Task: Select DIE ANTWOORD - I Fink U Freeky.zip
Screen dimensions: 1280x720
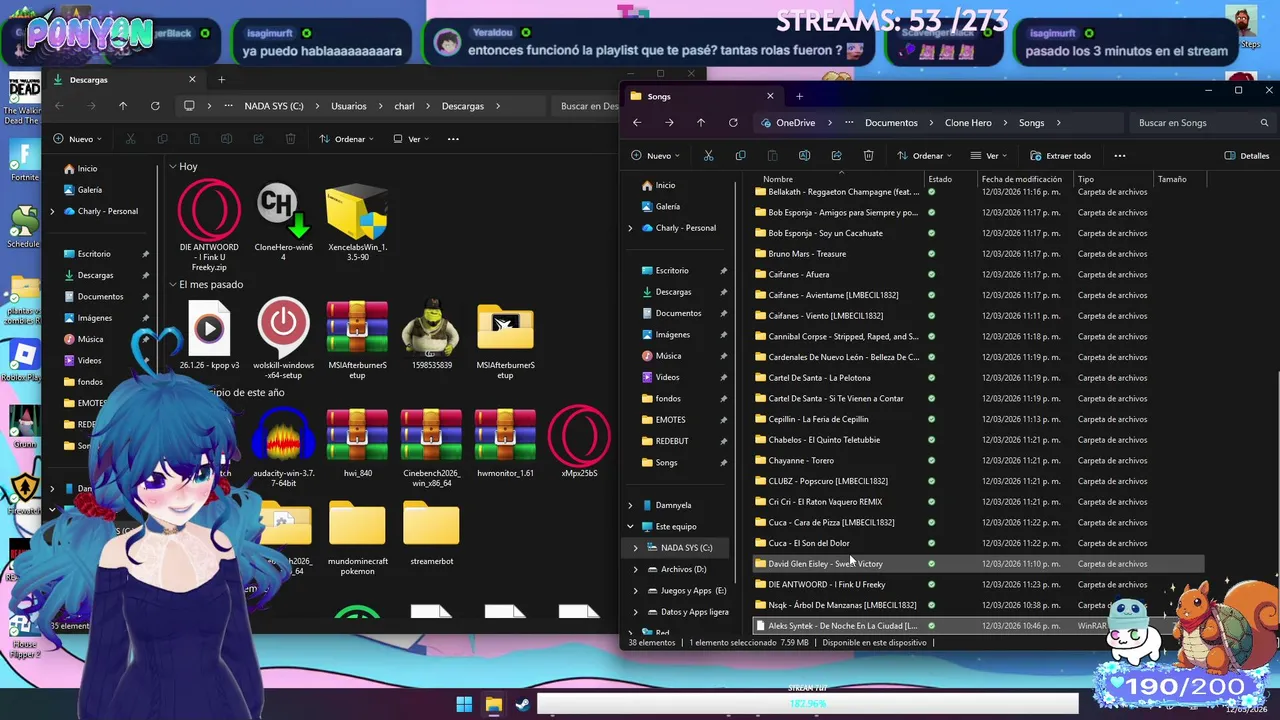Action: tap(209, 226)
